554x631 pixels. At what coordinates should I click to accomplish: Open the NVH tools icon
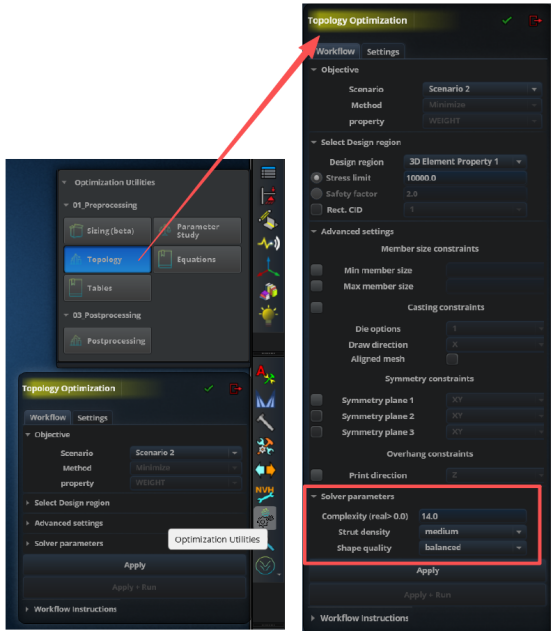265,494
